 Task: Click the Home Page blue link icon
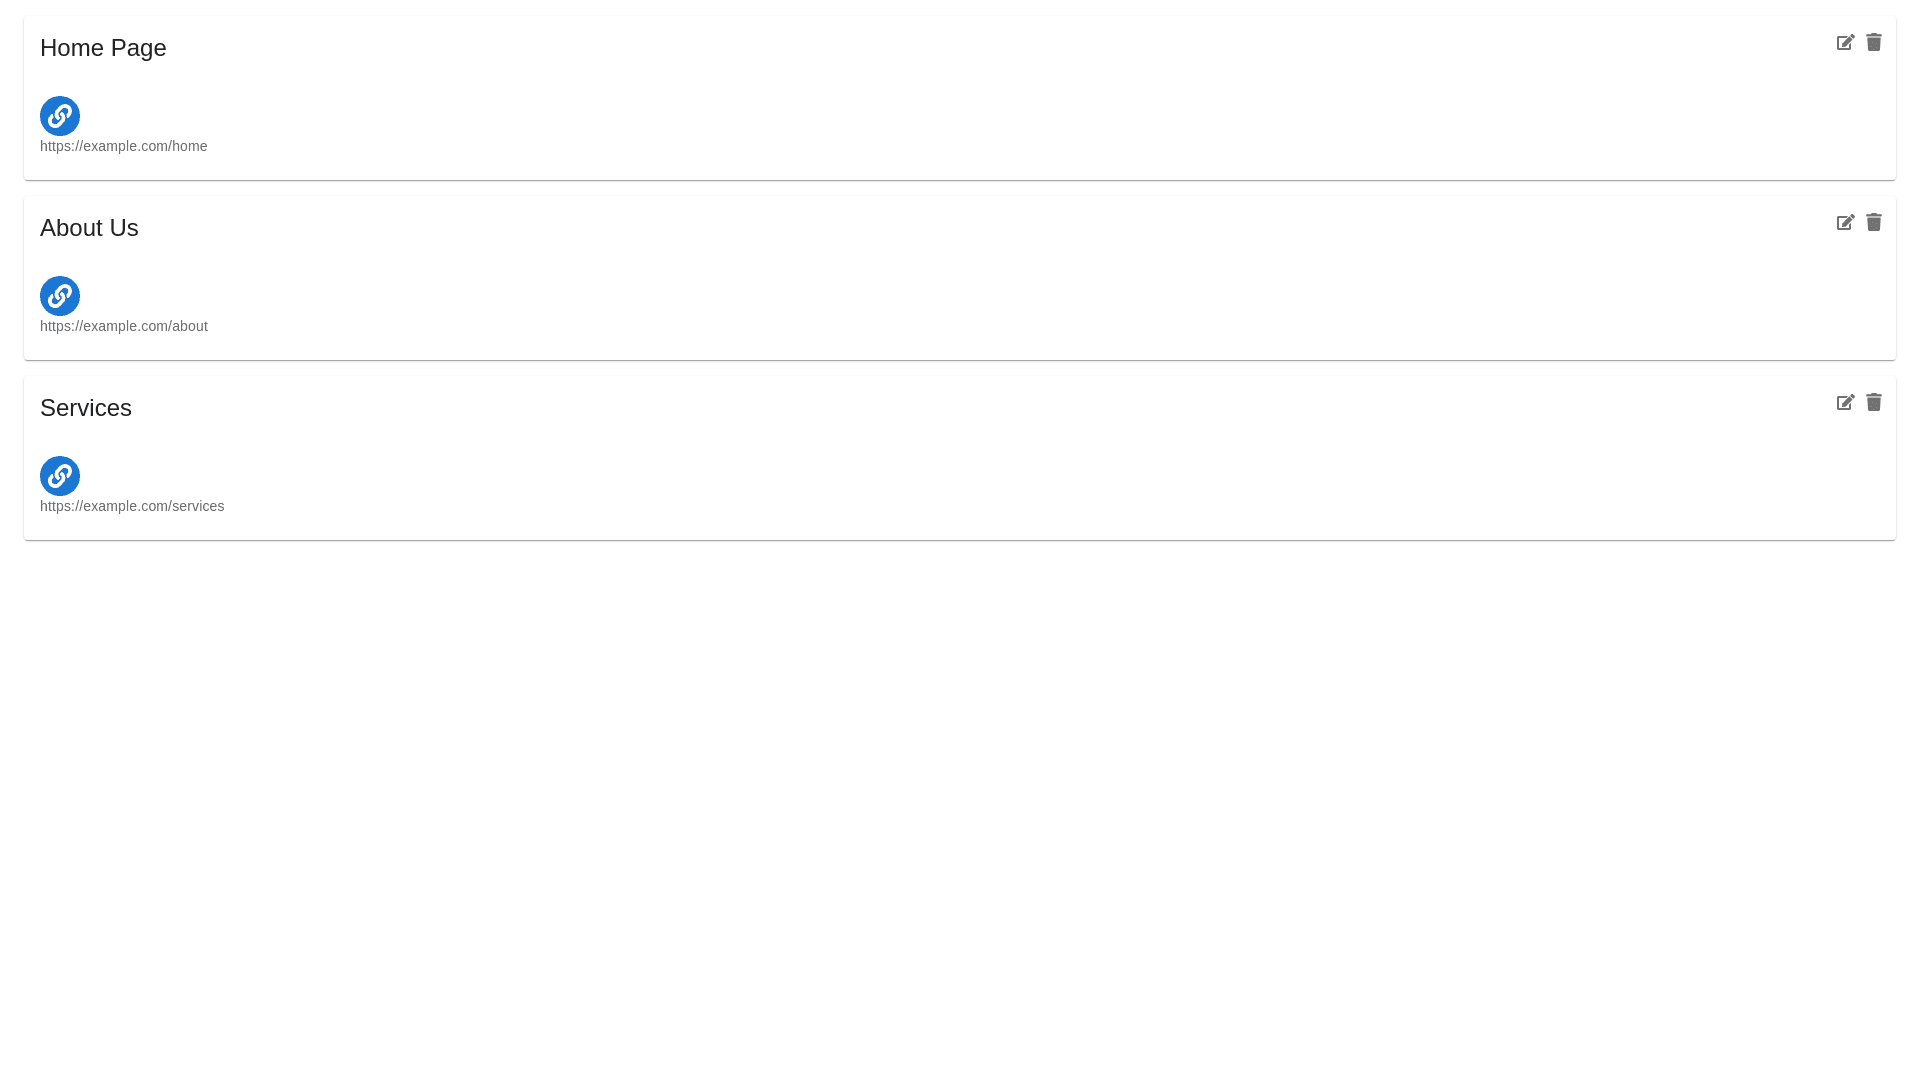[60, 116]
